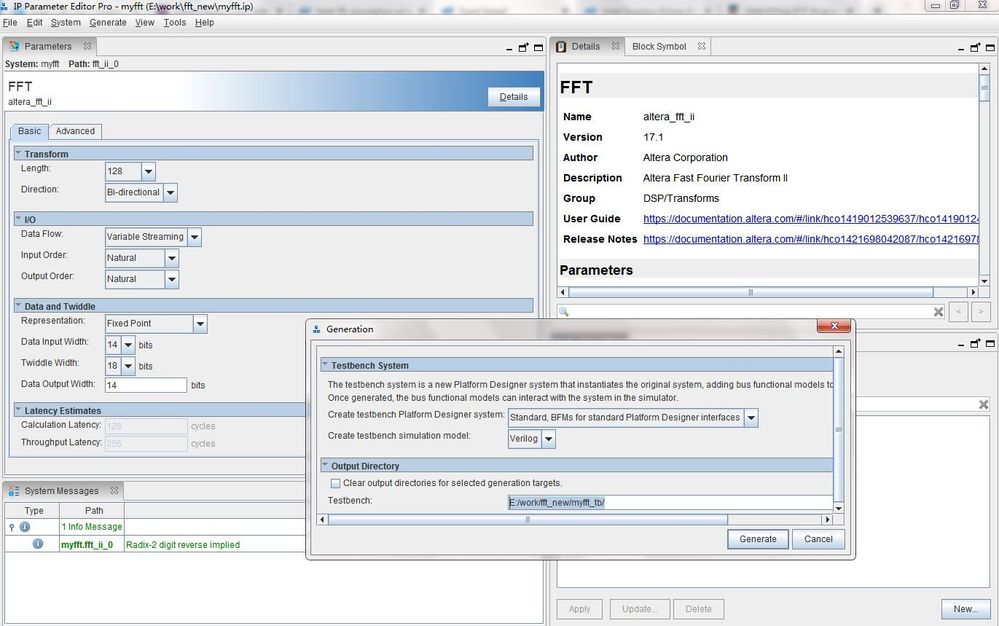Open the Edit menu
Screen dimensions: 999x626
pyautogui.click(x=34, y=22)
